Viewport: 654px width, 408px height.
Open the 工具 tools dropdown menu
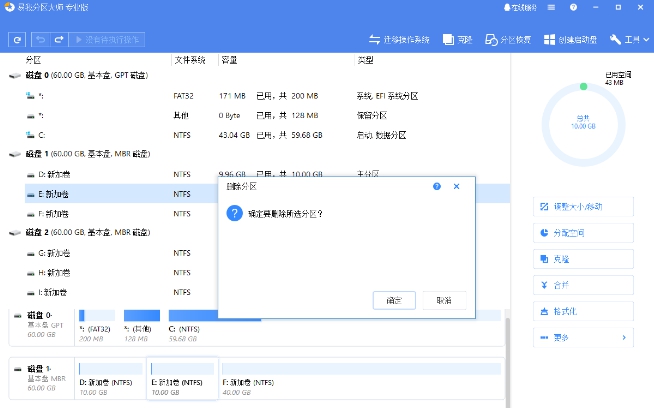pyautogui.click(x=624, y=40)
